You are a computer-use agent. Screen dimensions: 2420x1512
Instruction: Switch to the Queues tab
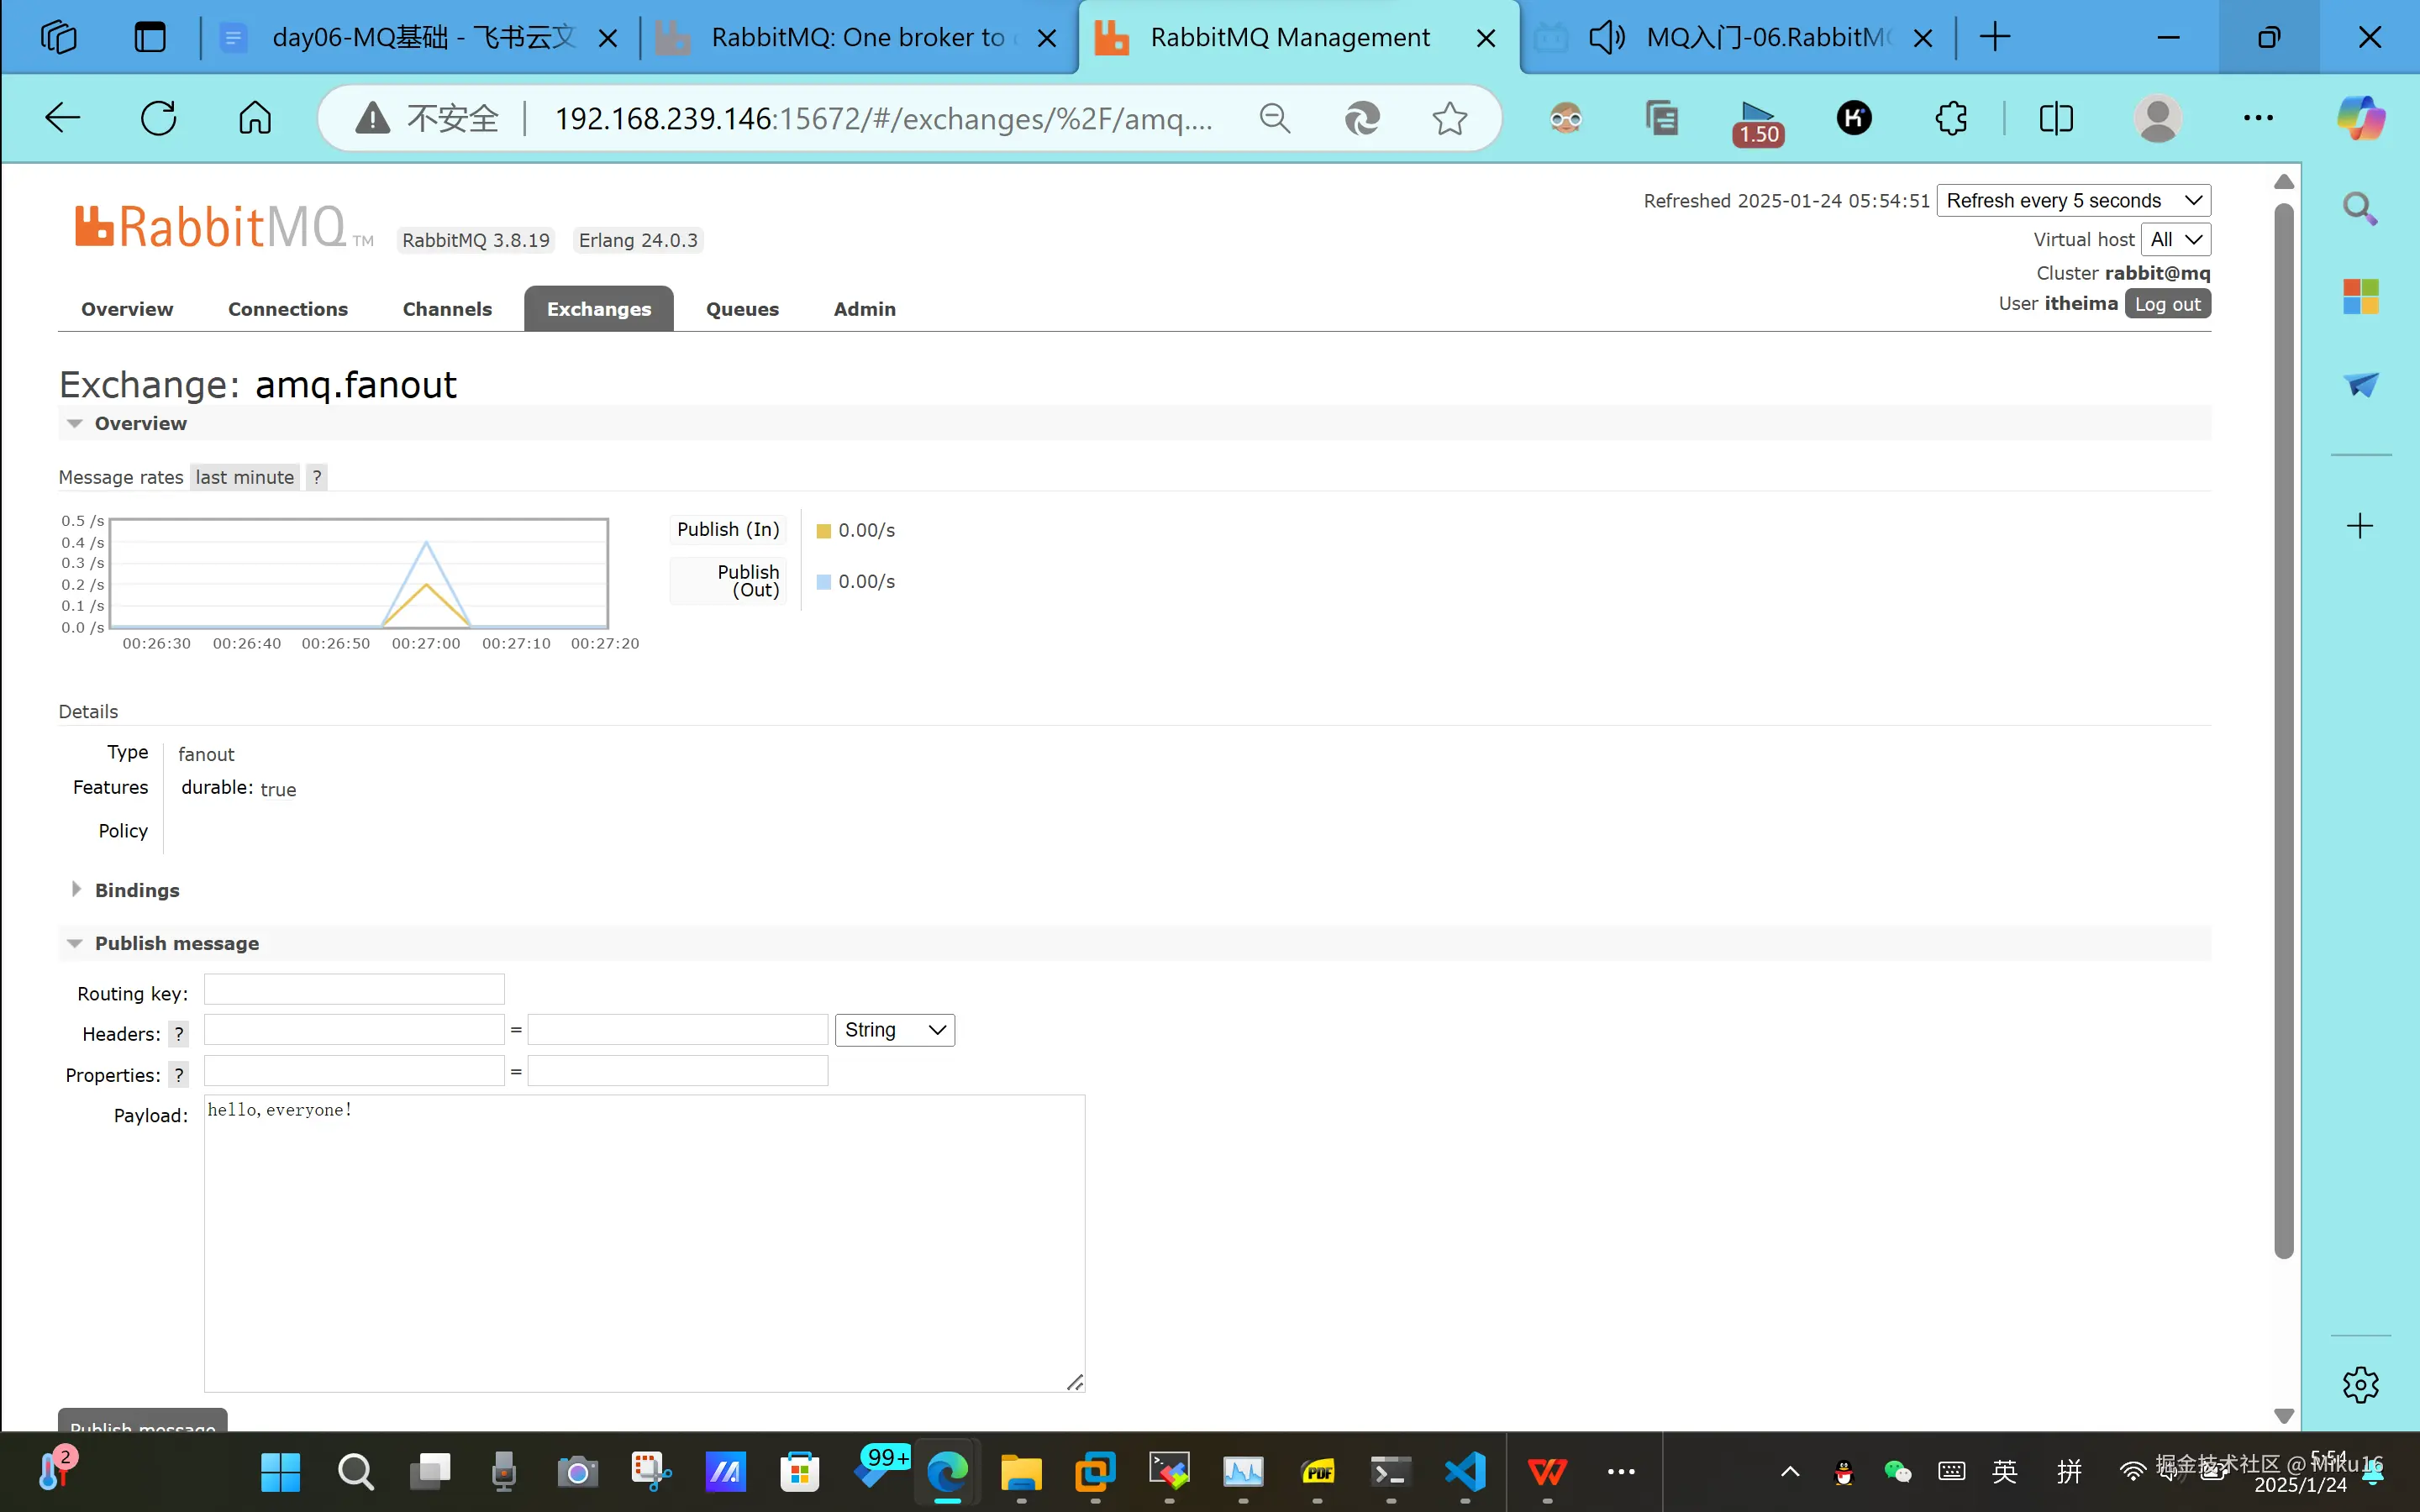[x=742, y=309]
